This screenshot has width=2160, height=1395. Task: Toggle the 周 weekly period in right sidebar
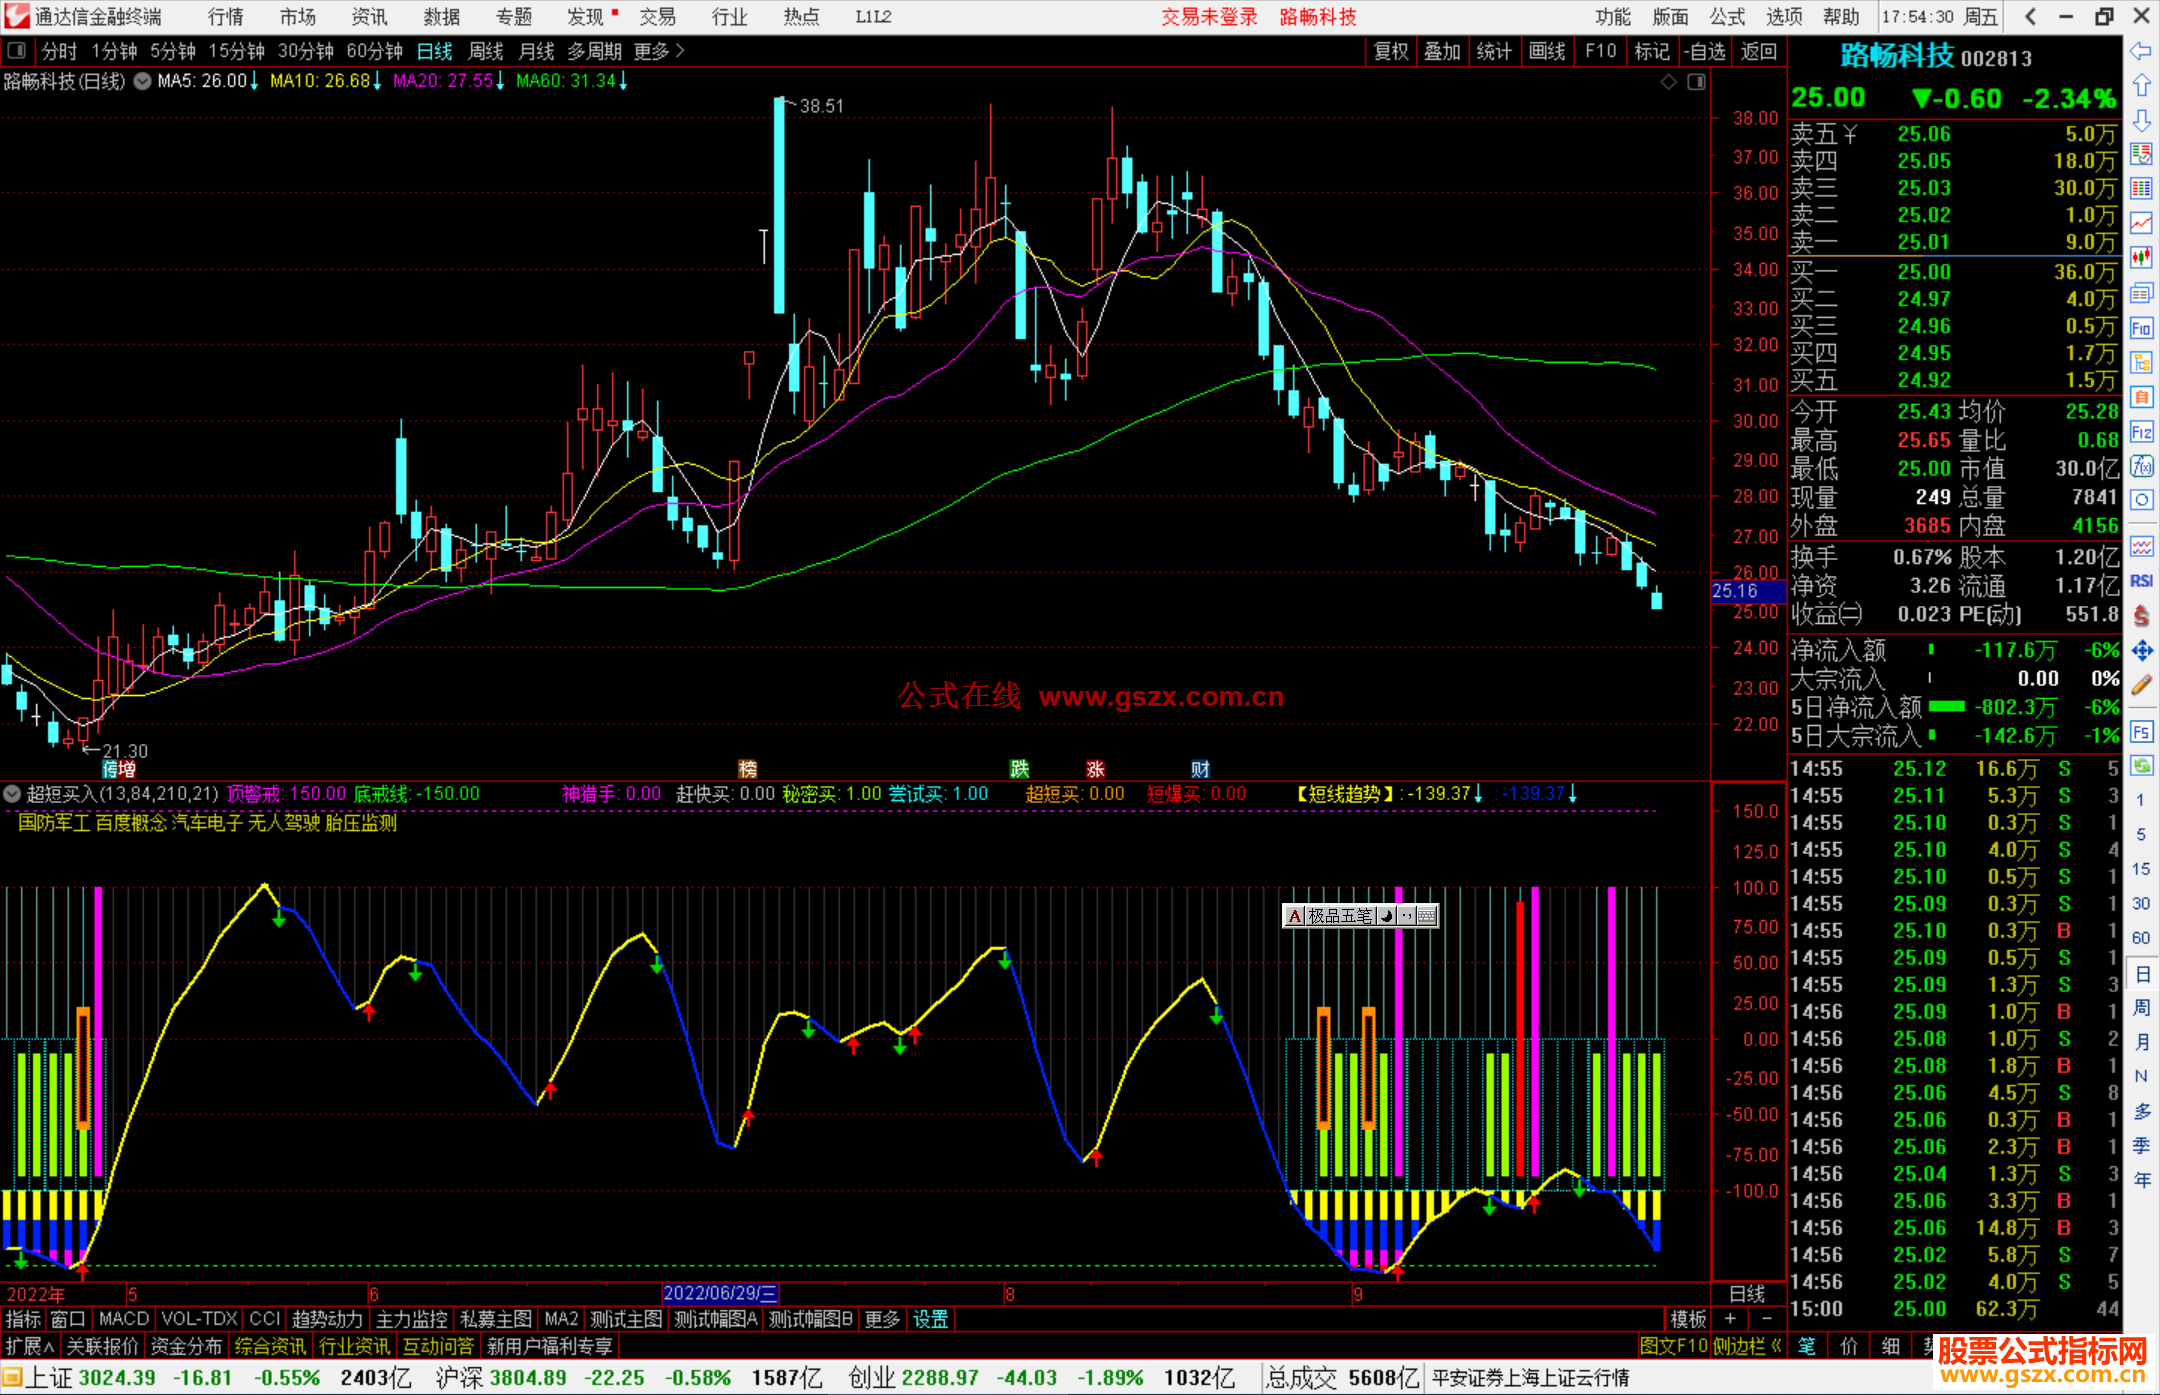(x=2141, y=1007)
